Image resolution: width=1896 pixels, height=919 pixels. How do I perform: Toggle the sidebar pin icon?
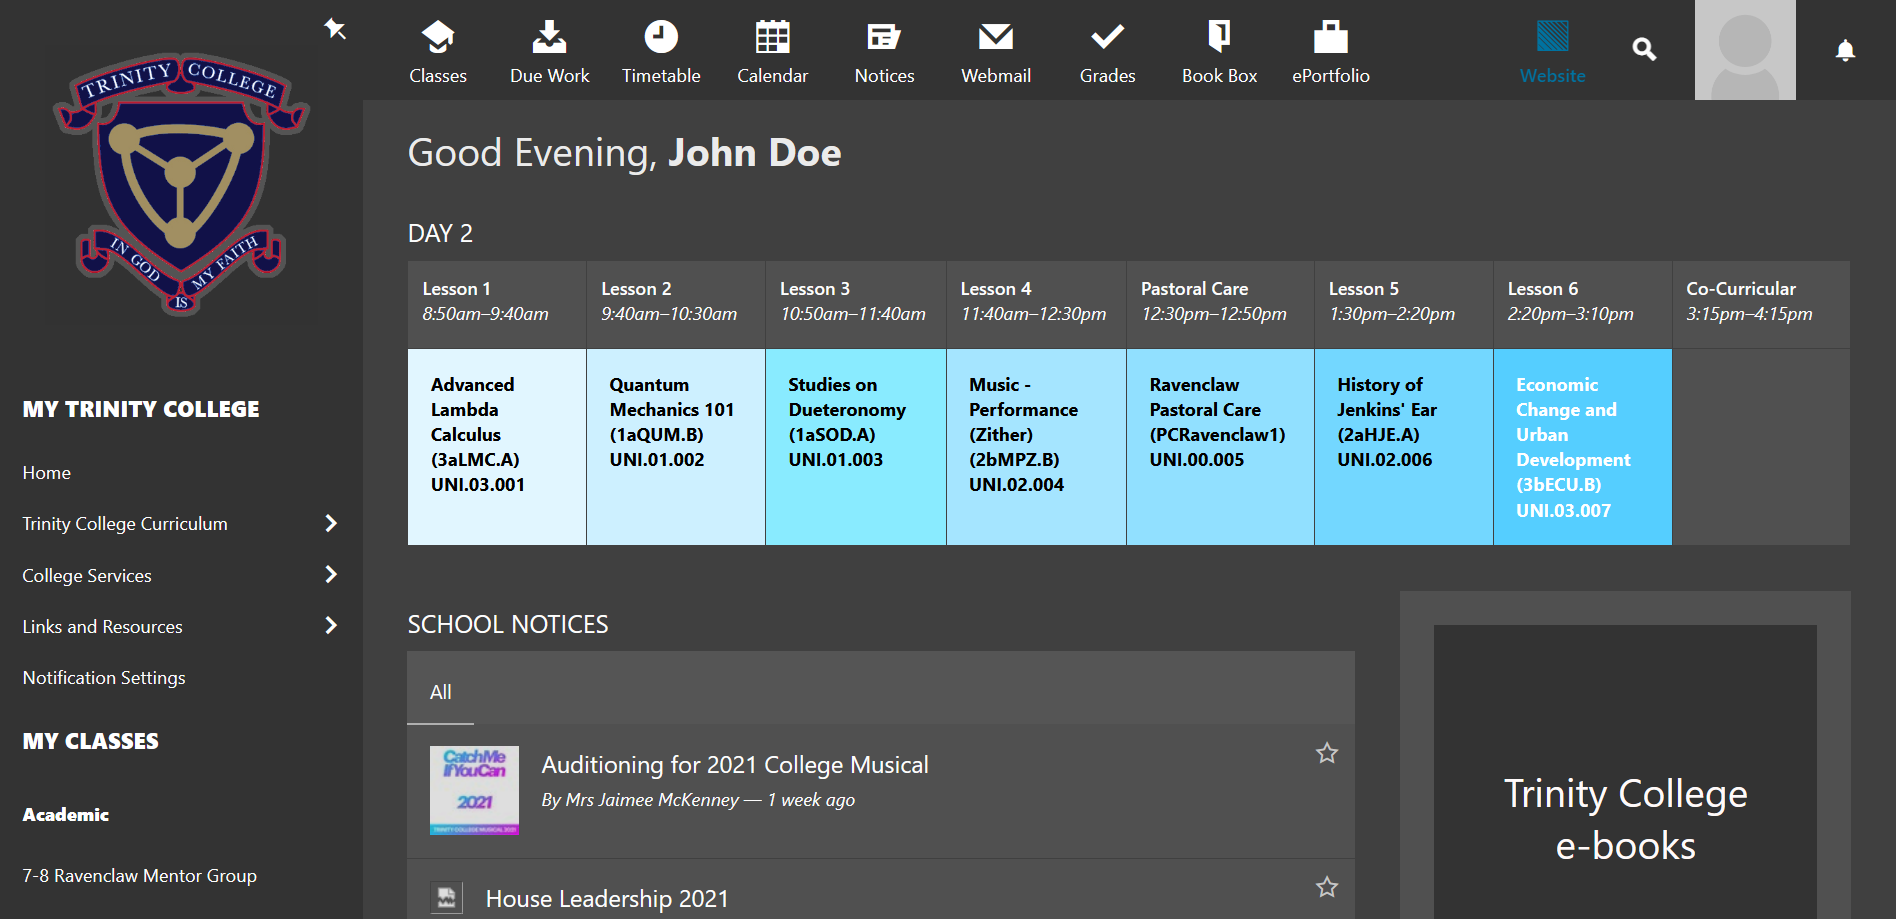tap(335, 29)
